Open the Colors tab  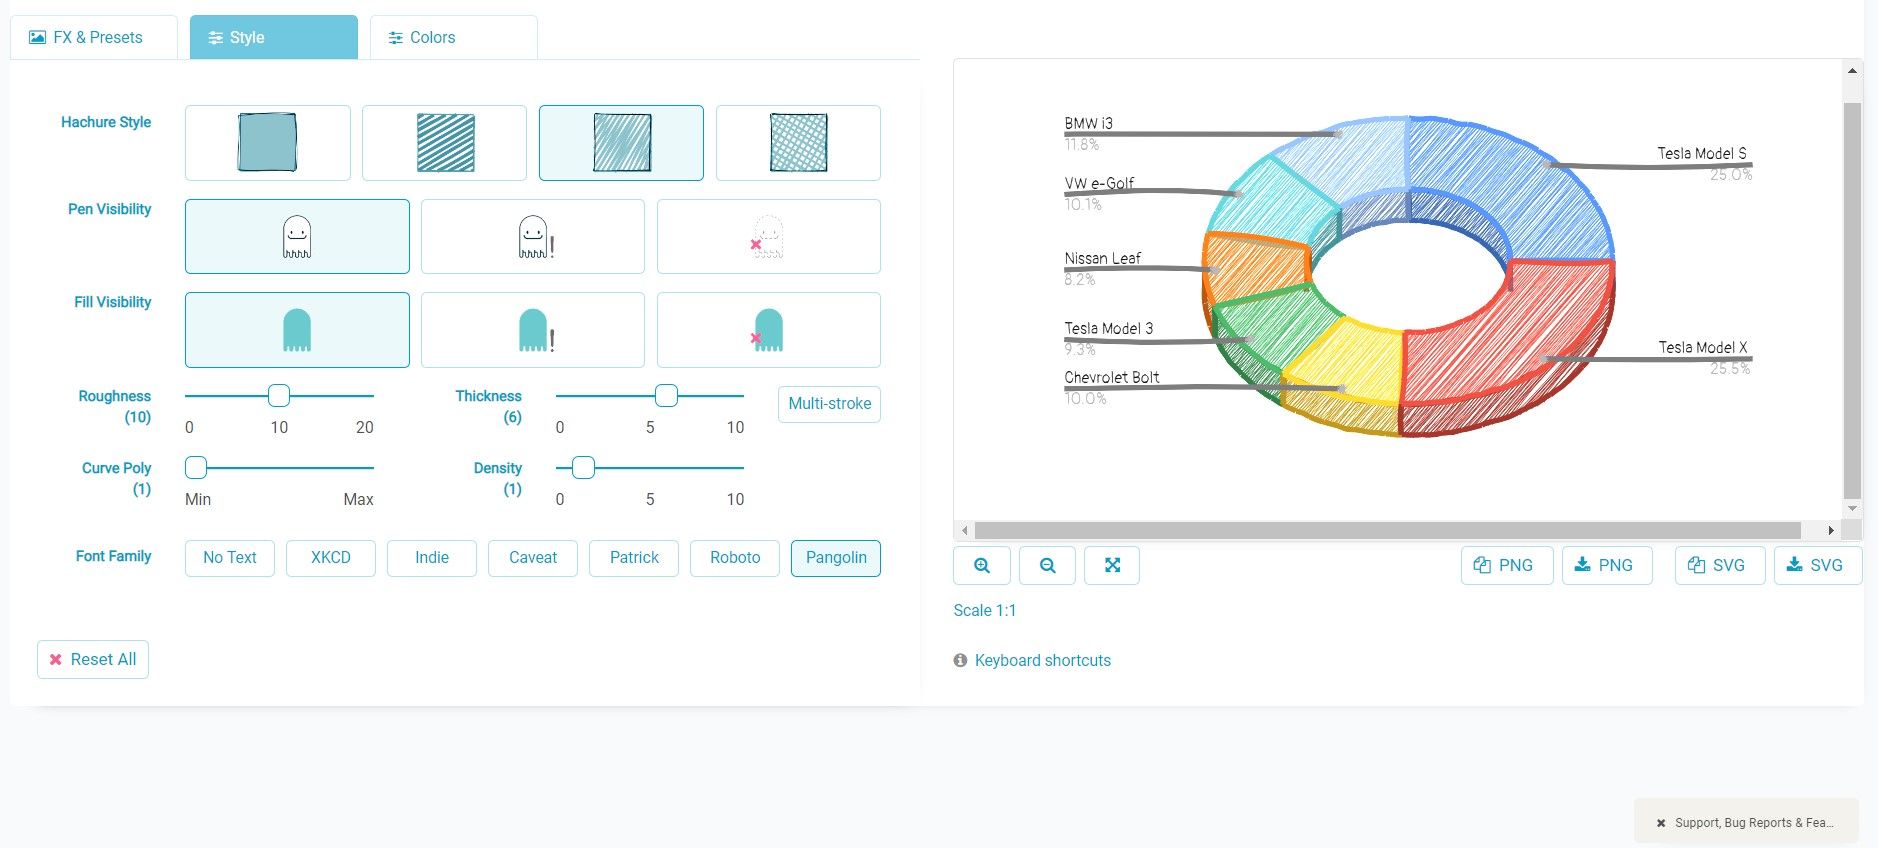point(454,37)
